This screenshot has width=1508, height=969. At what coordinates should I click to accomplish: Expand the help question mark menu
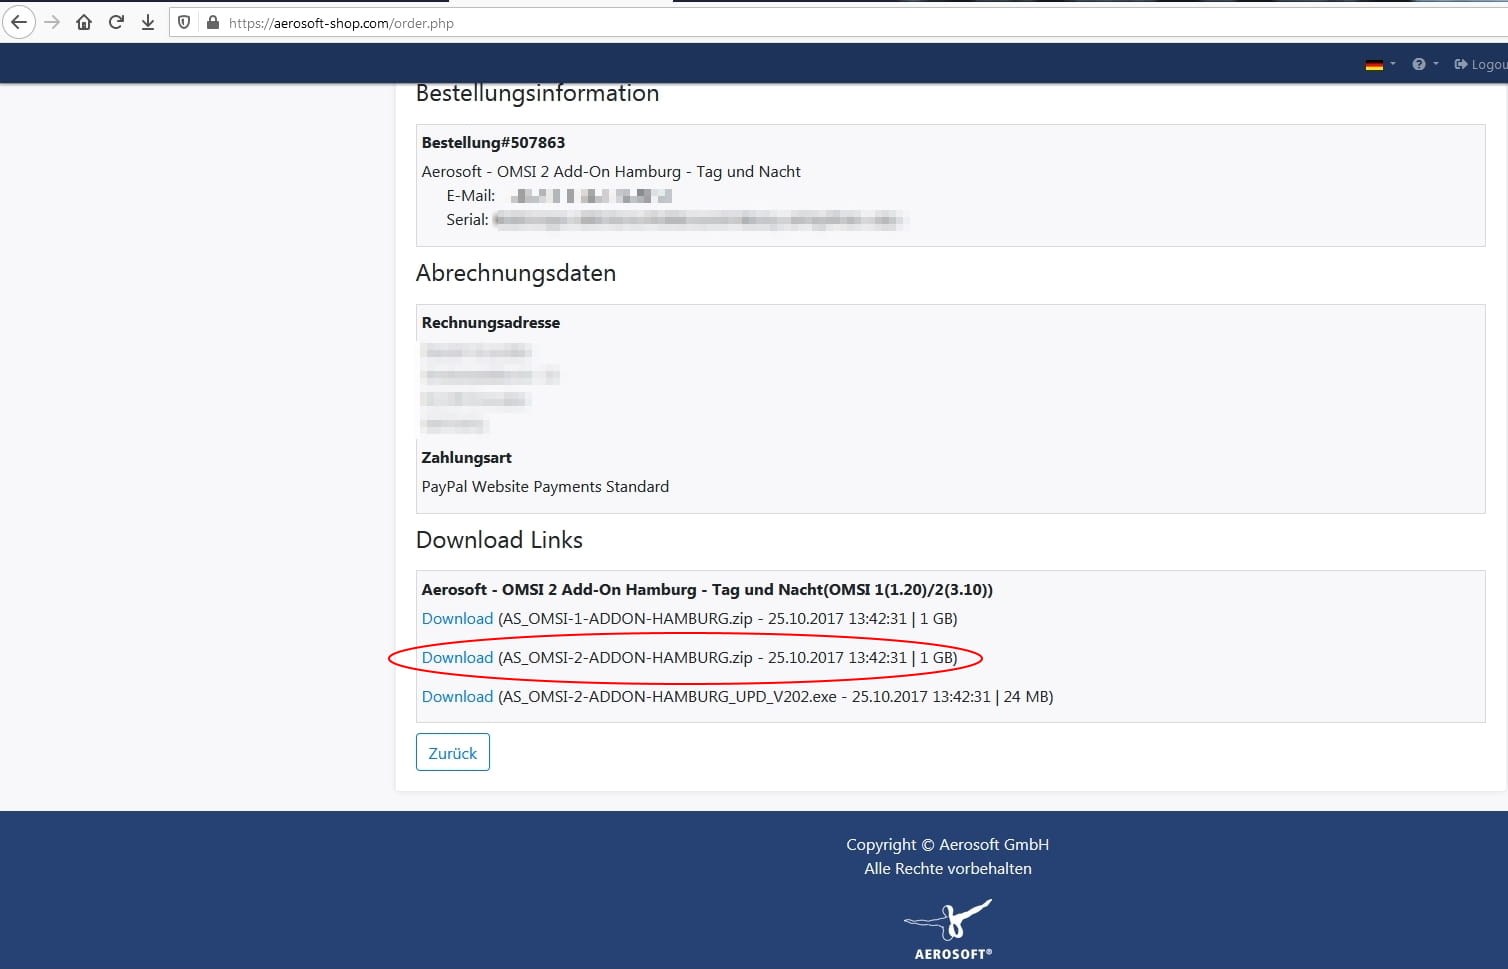(1424, 64)
